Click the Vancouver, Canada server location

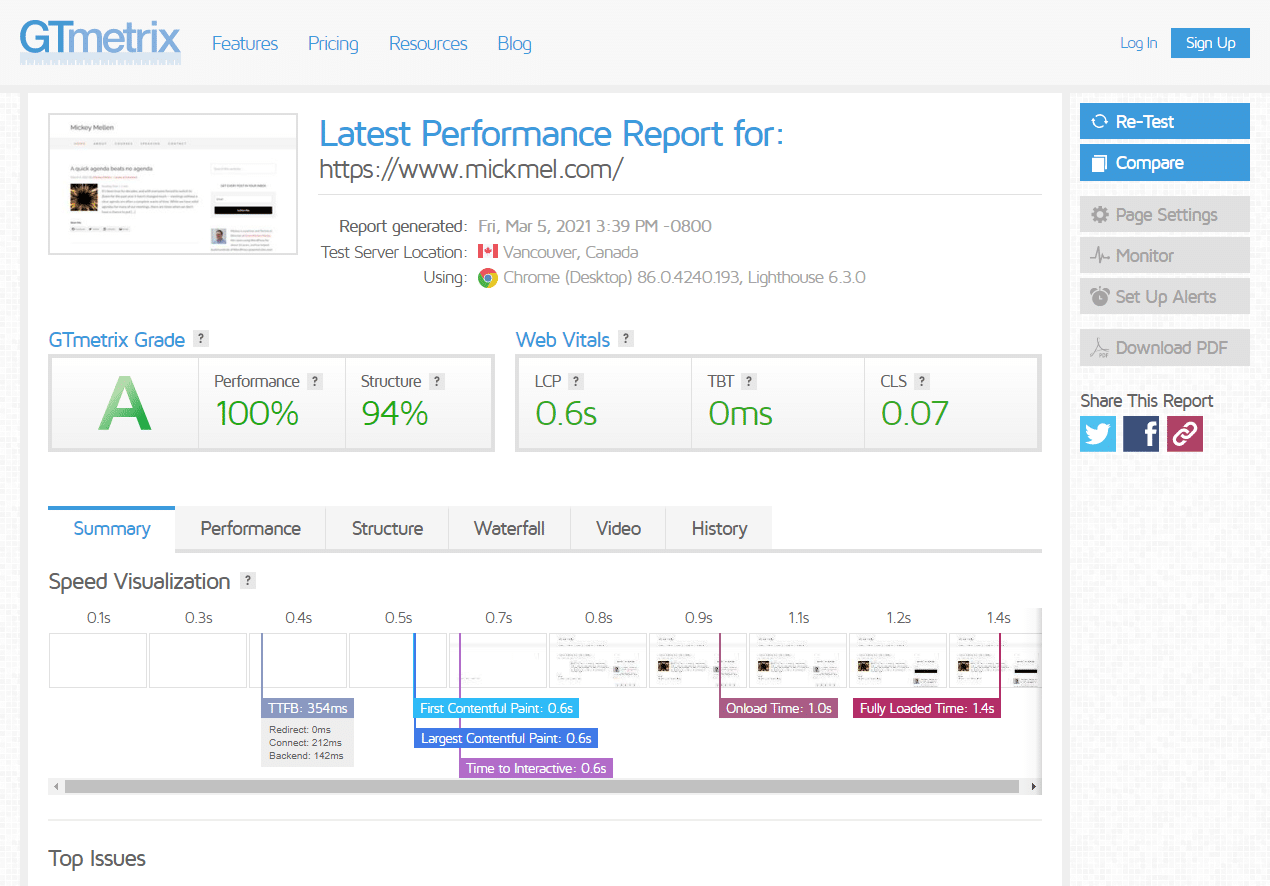coord(571,252)
